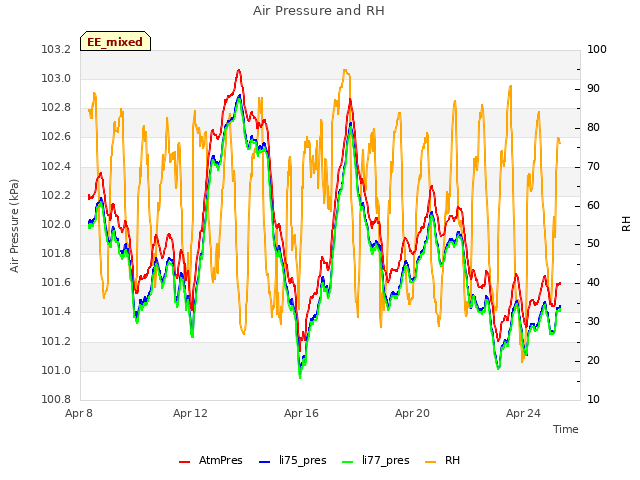The width and height of the screenshot is (640, 480).
Task: Click the 30 RH axis label
Action: point(593,322)
